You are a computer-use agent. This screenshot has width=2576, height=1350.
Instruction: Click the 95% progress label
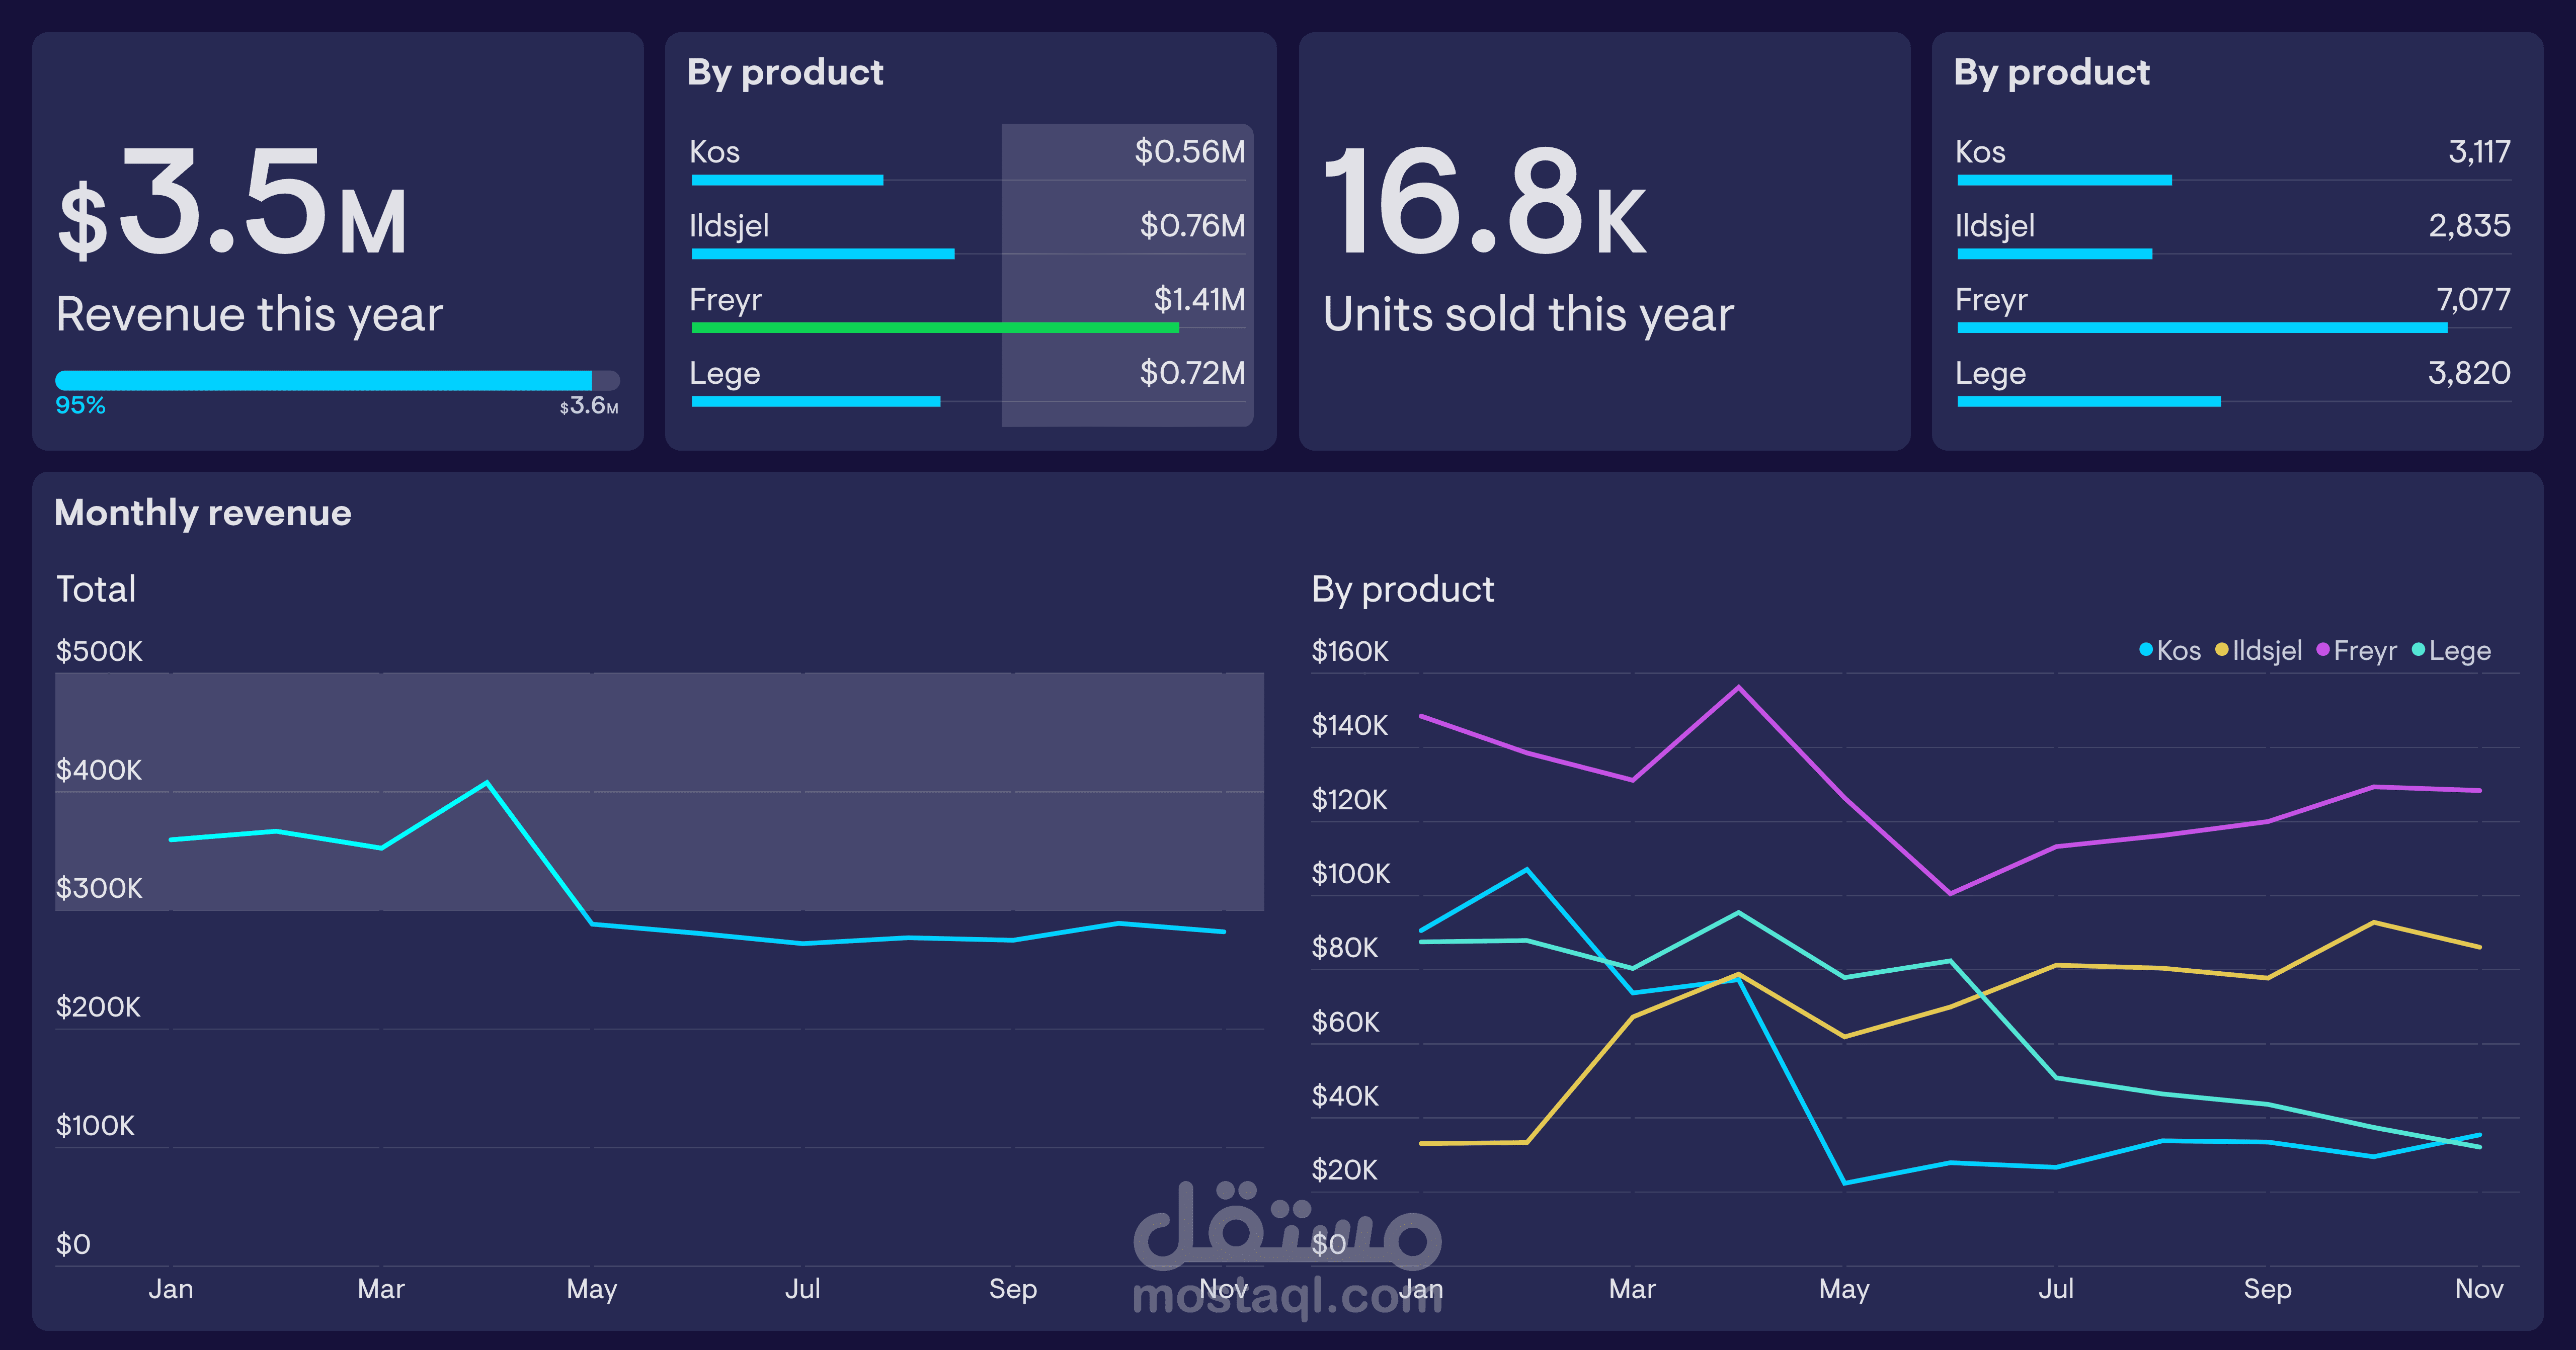pyautogui.click(x=80, y=405)
